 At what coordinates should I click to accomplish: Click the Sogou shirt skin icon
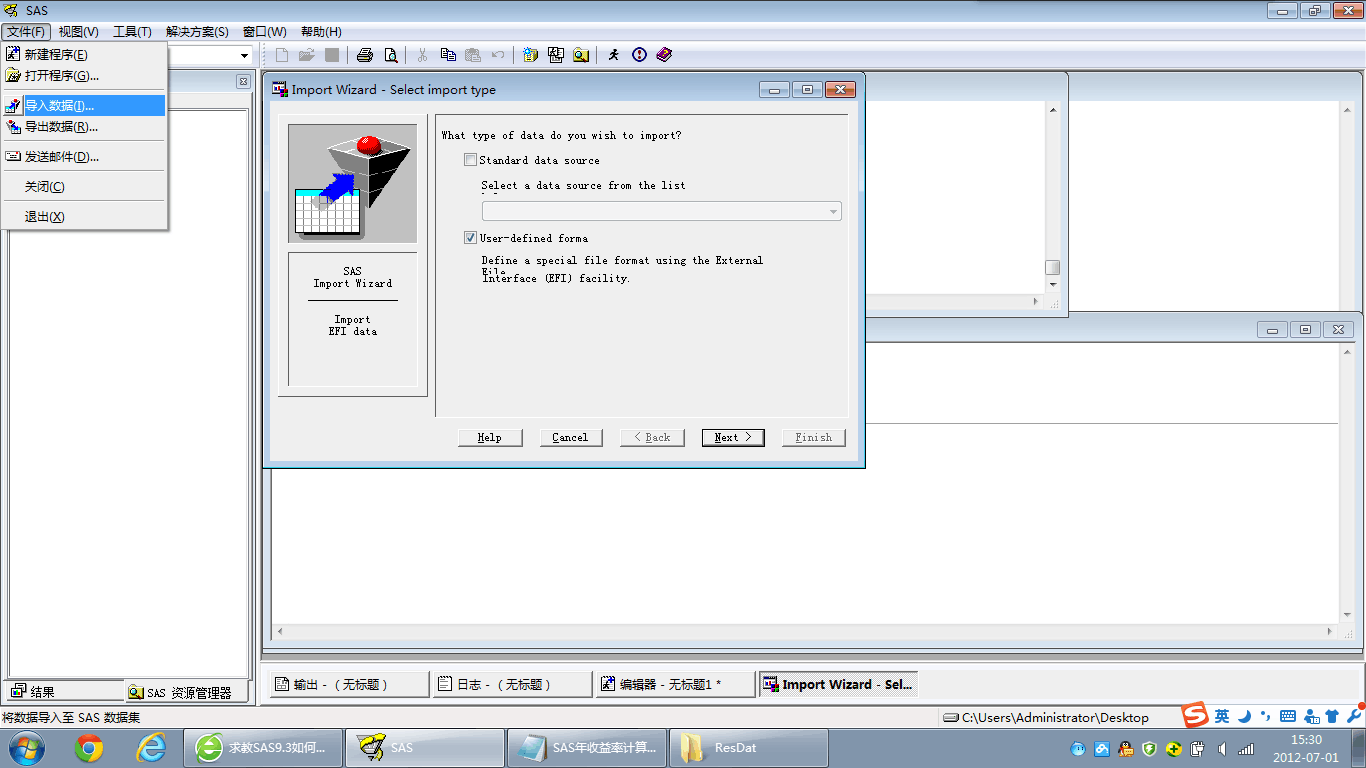1332,716
